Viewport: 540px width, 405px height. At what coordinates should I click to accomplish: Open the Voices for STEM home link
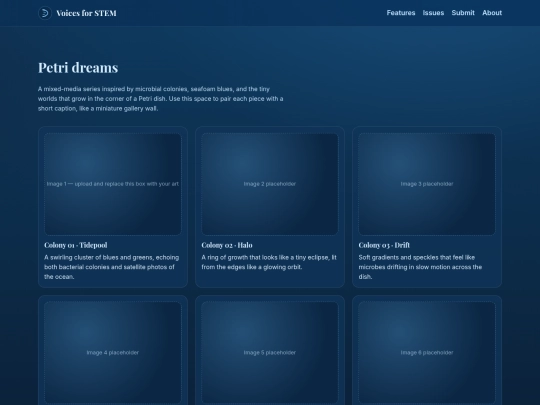point(77,13)
